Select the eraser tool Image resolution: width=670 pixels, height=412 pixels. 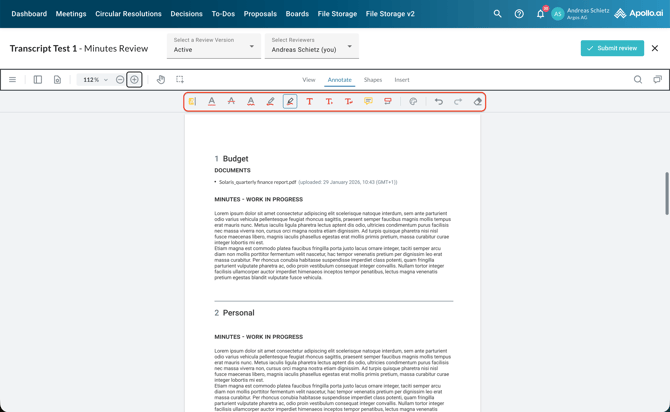click(x=478, y=101)
